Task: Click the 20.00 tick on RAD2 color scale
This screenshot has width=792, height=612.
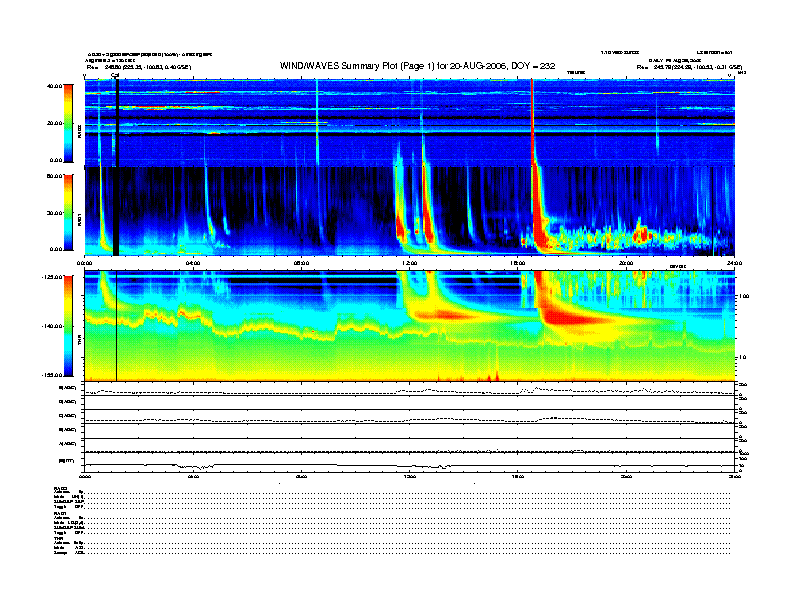Action: click(54, 123)
